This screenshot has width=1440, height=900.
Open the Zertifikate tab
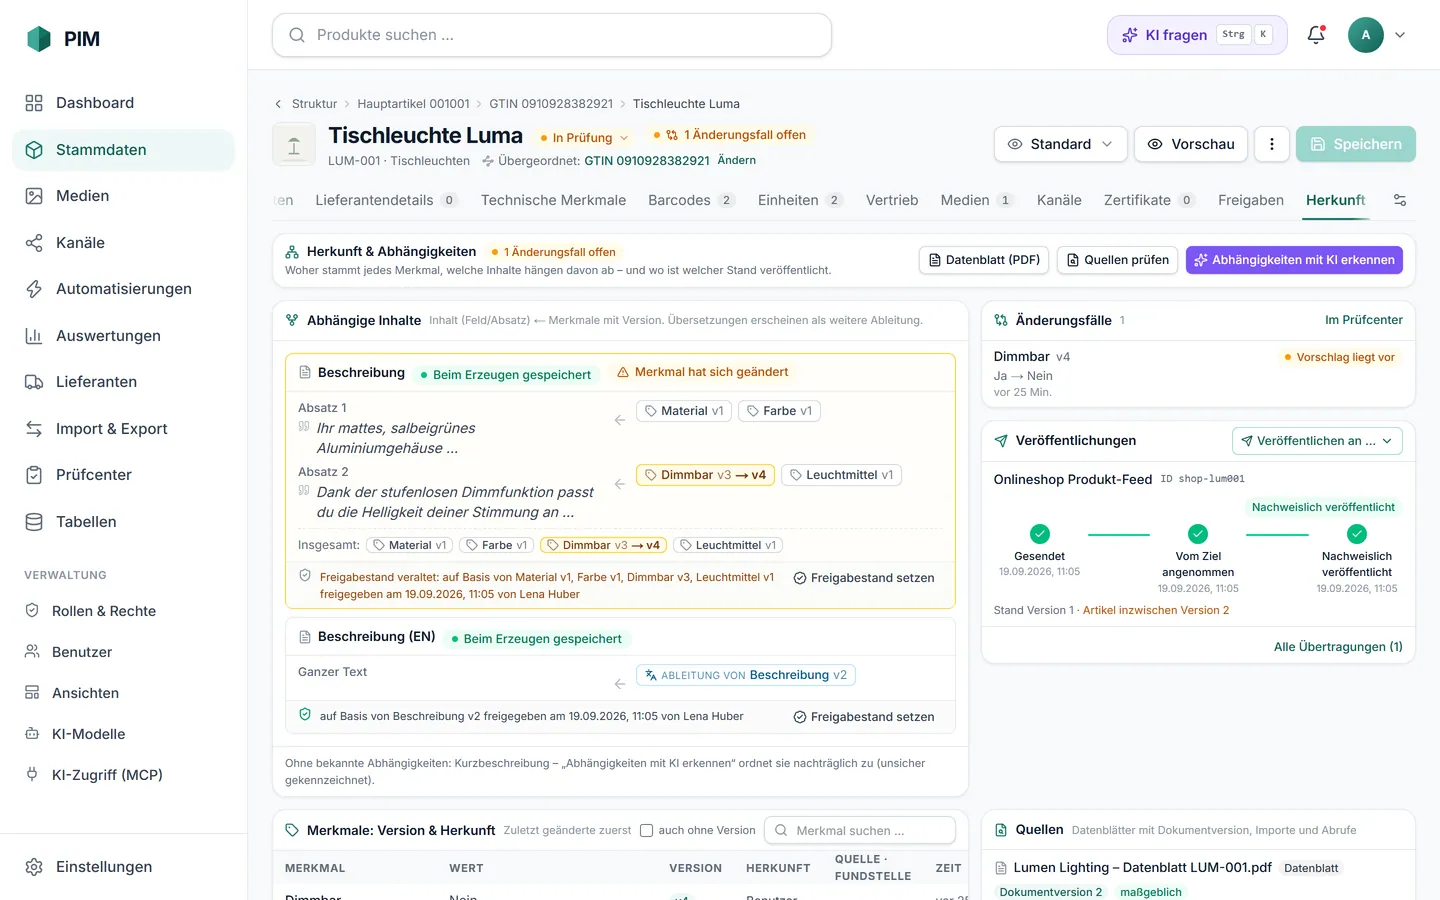point(1149,200)
